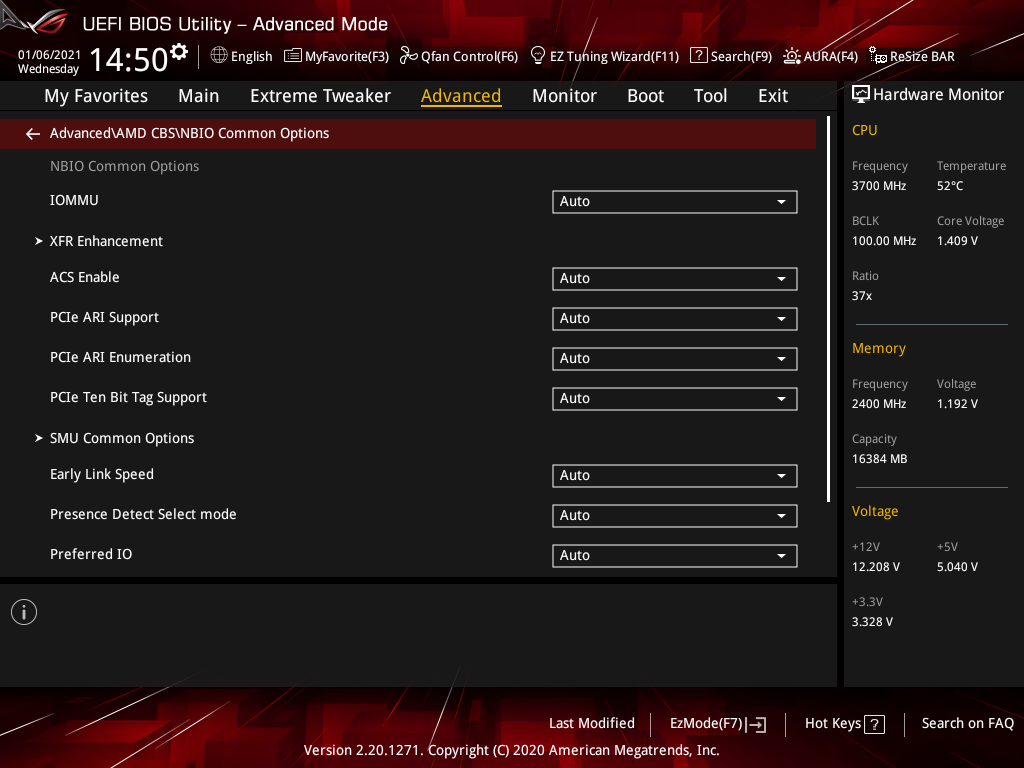Click the breadcrumb path Advanced\AMD CBS\NBIO Common Options

click(189, 133)
